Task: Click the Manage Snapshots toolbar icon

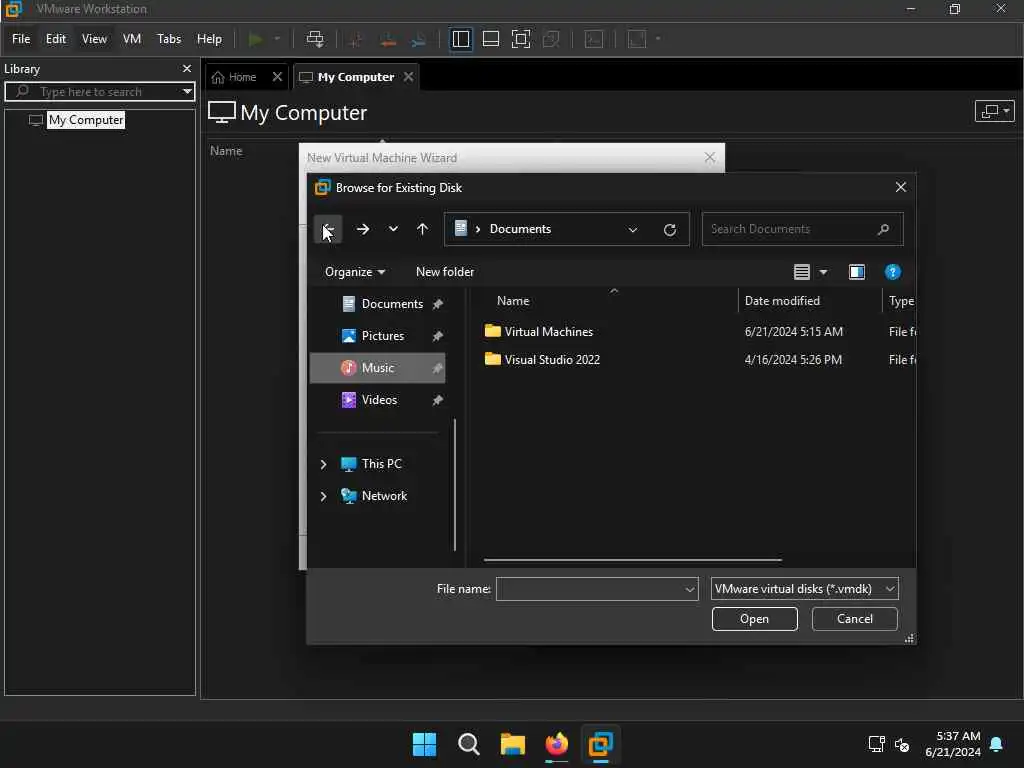Action: tap(419, 39)
